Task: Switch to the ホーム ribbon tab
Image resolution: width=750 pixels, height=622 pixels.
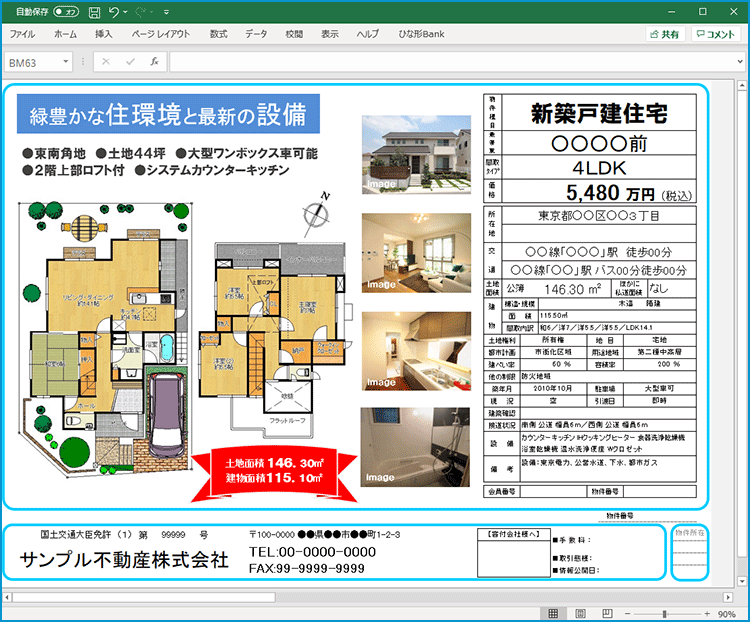Action: (x=65, y=34)
